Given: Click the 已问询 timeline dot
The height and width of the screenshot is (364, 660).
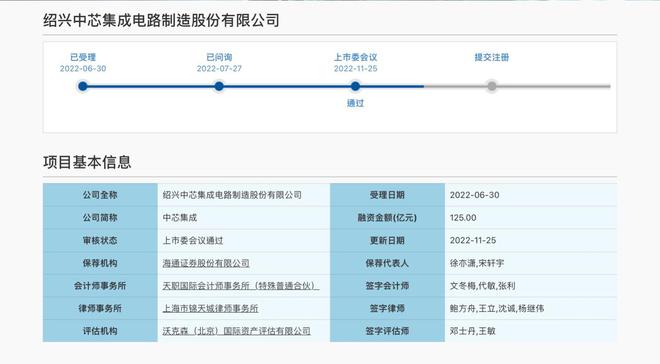Looking at the screenshot, I should [219, 86].
